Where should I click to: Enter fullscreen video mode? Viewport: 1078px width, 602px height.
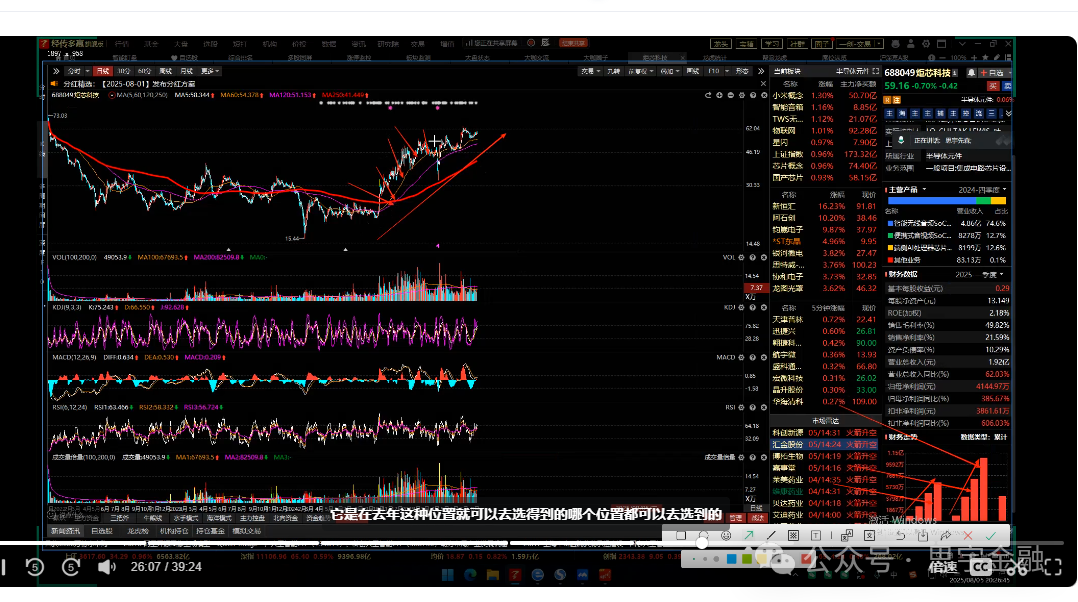(x=1053, y=567)
